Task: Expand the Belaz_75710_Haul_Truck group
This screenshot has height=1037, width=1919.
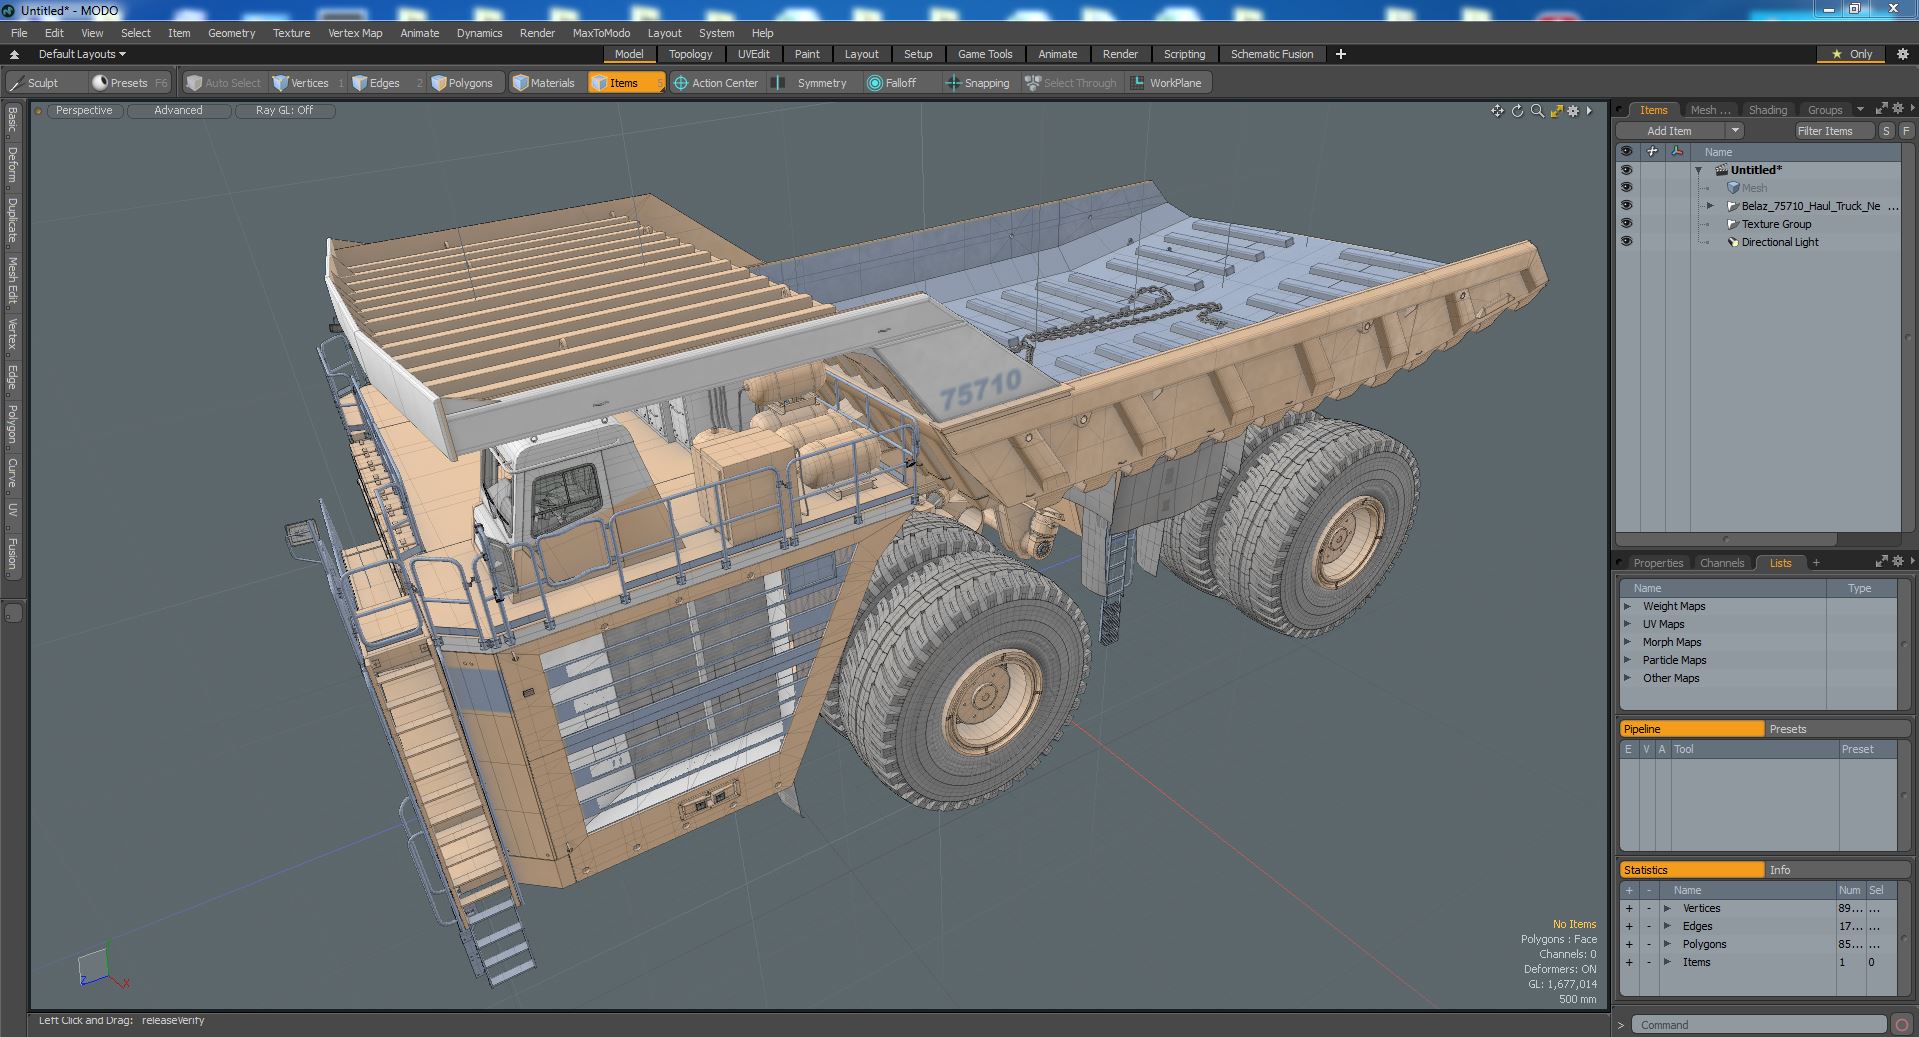Action: click(x=1710, y=206)
